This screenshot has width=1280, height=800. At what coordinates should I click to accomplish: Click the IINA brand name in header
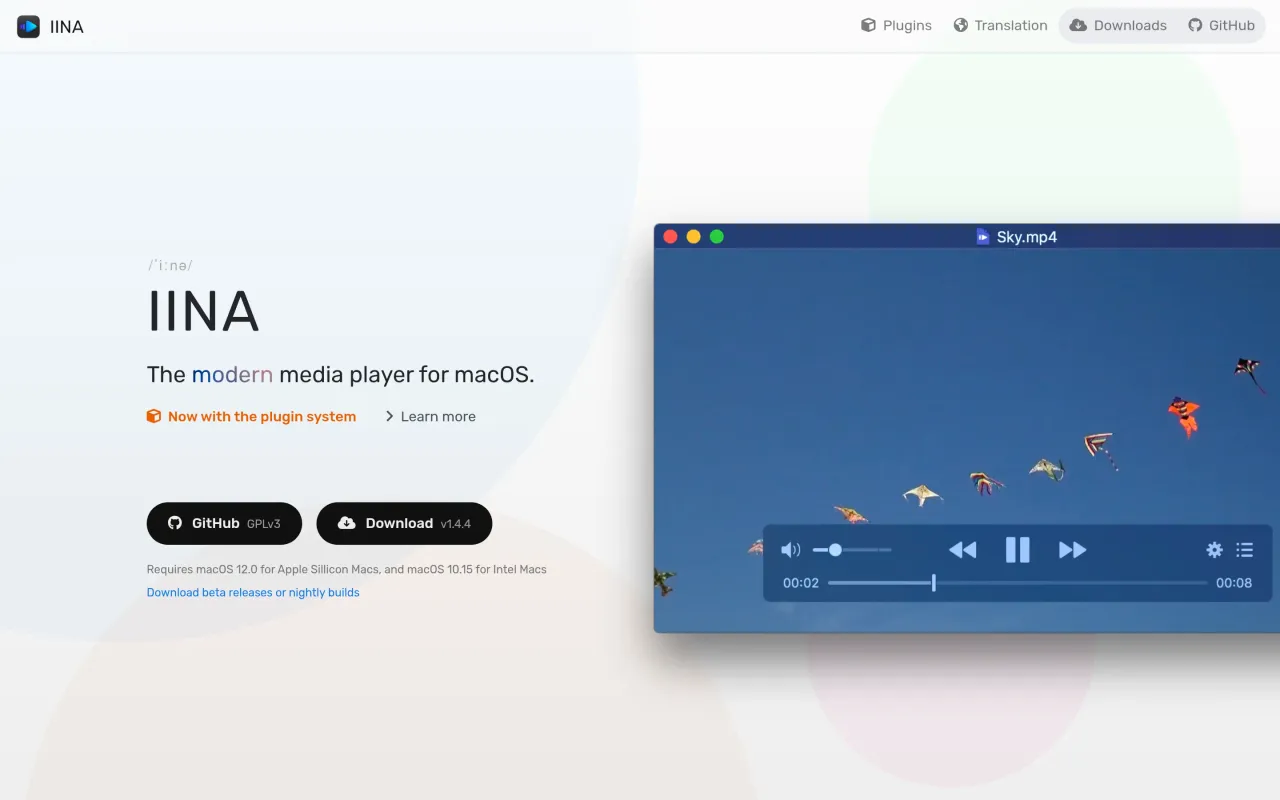[x=67, y=27]
